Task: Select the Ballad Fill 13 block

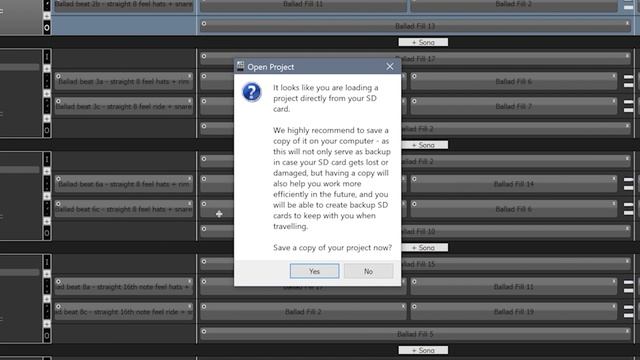Action: click(x=415, y=26)
